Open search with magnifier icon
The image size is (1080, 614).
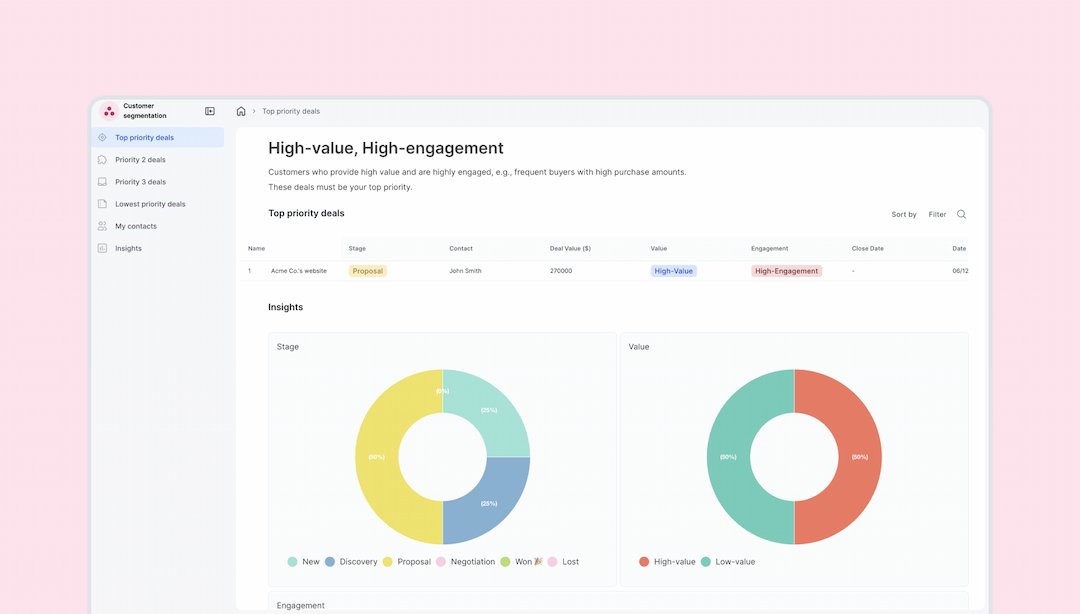point(961,214)
